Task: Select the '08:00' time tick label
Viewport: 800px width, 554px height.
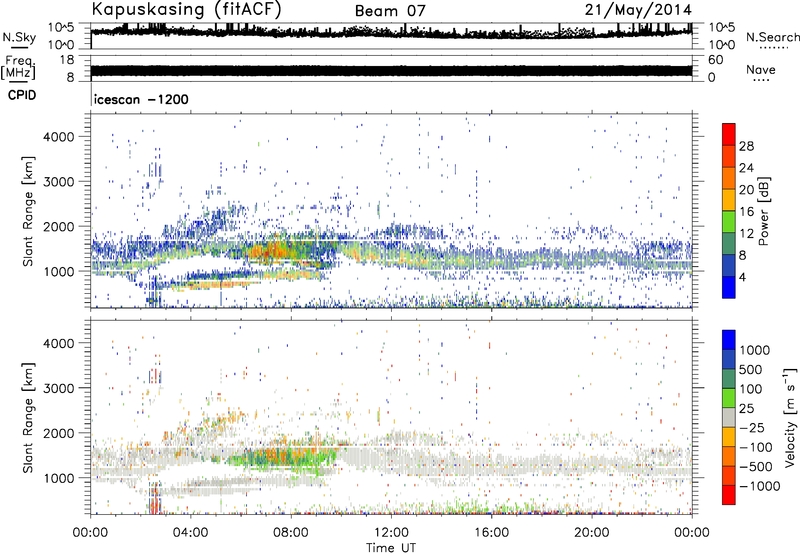Action: pyautogui.click(x=290, y=533)
